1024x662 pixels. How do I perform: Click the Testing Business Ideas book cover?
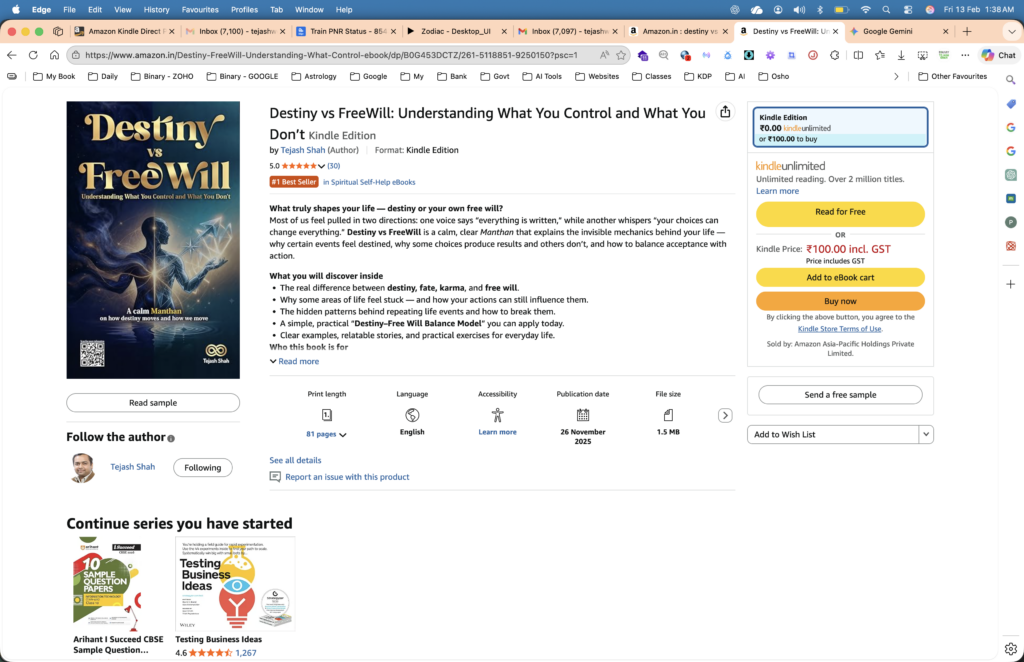(x=236, y=583)
